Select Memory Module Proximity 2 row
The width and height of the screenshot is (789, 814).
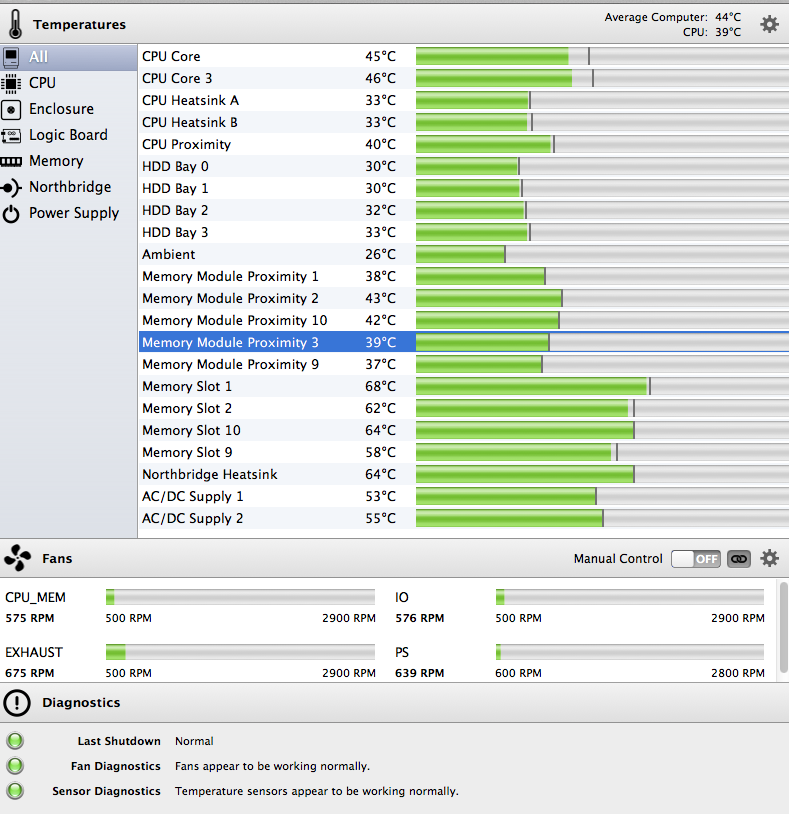[x=464, y=298]
